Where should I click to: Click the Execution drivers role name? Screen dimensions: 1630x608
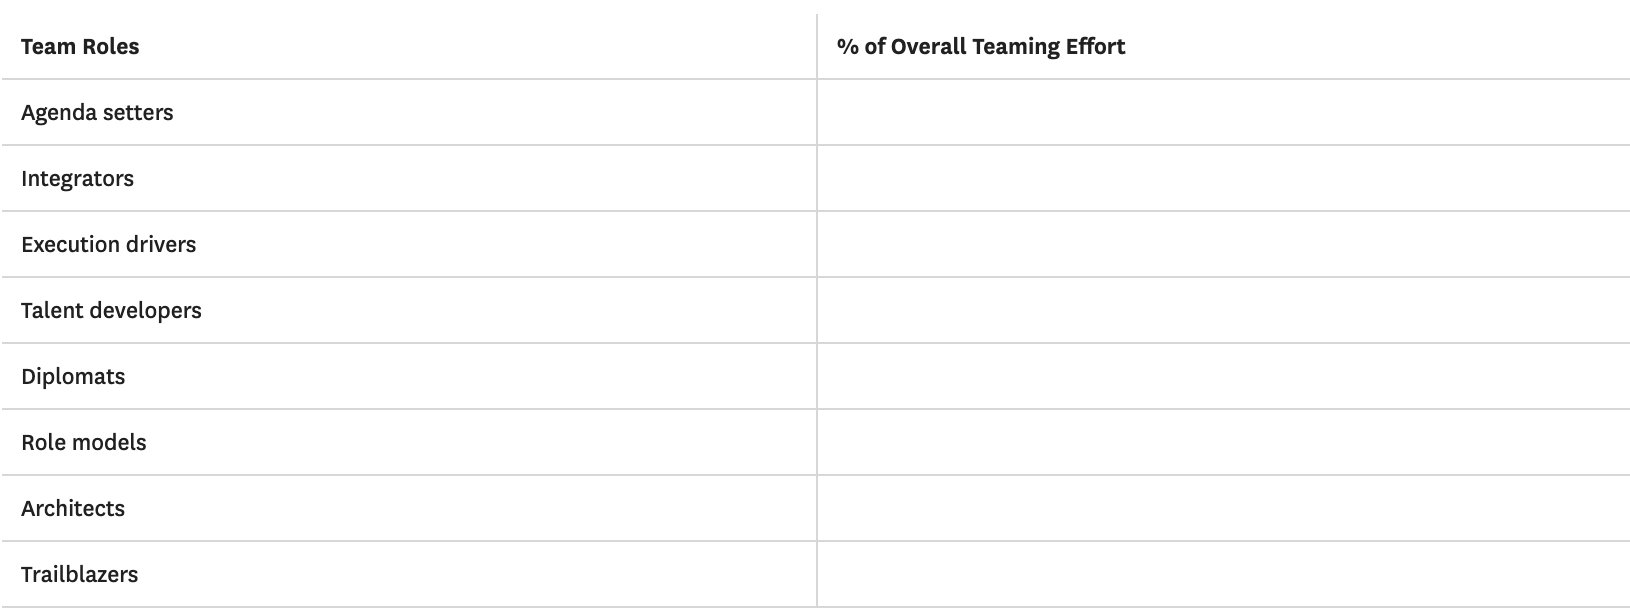pyautogui.click(x=108, y=245)
